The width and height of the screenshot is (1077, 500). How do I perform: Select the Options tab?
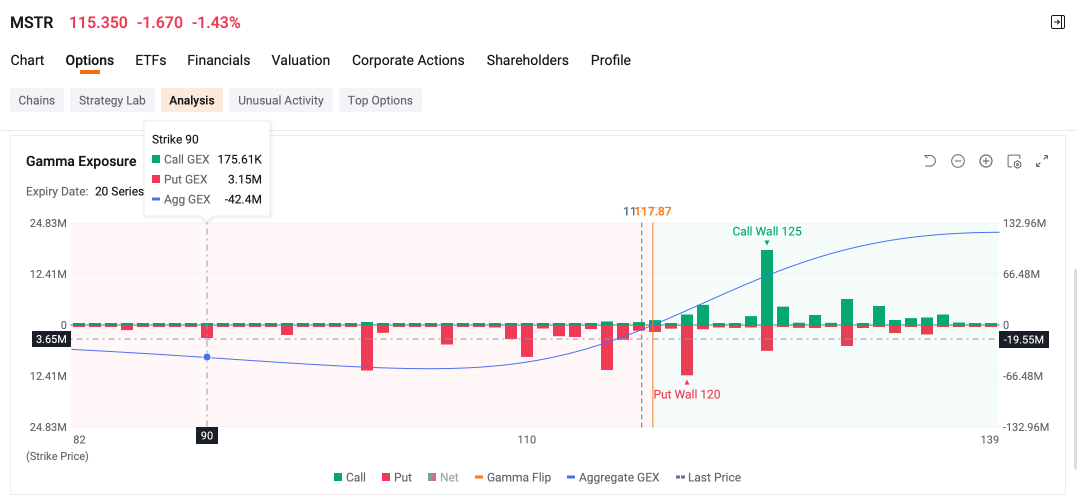(x=90, y=60)
